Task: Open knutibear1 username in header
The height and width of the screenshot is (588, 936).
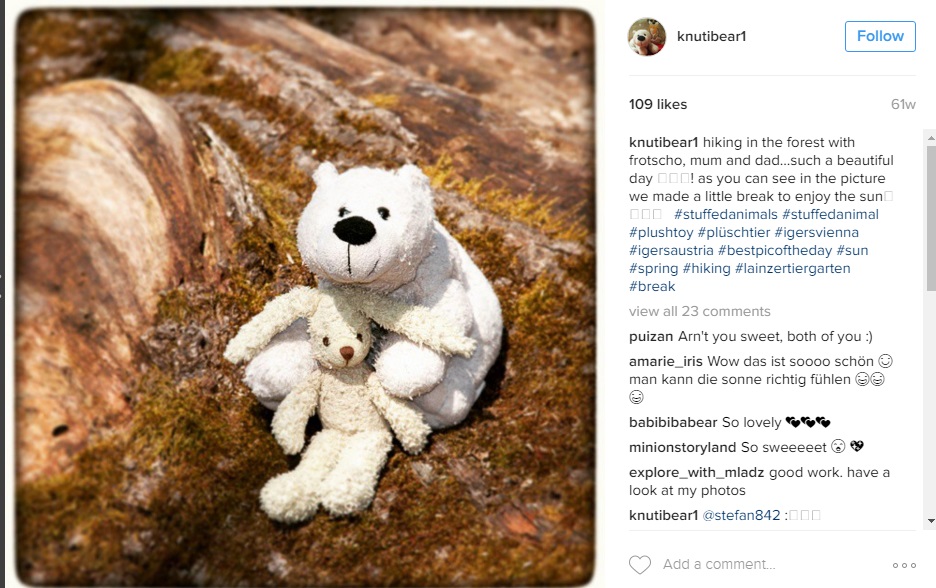Action: (712, 36)
